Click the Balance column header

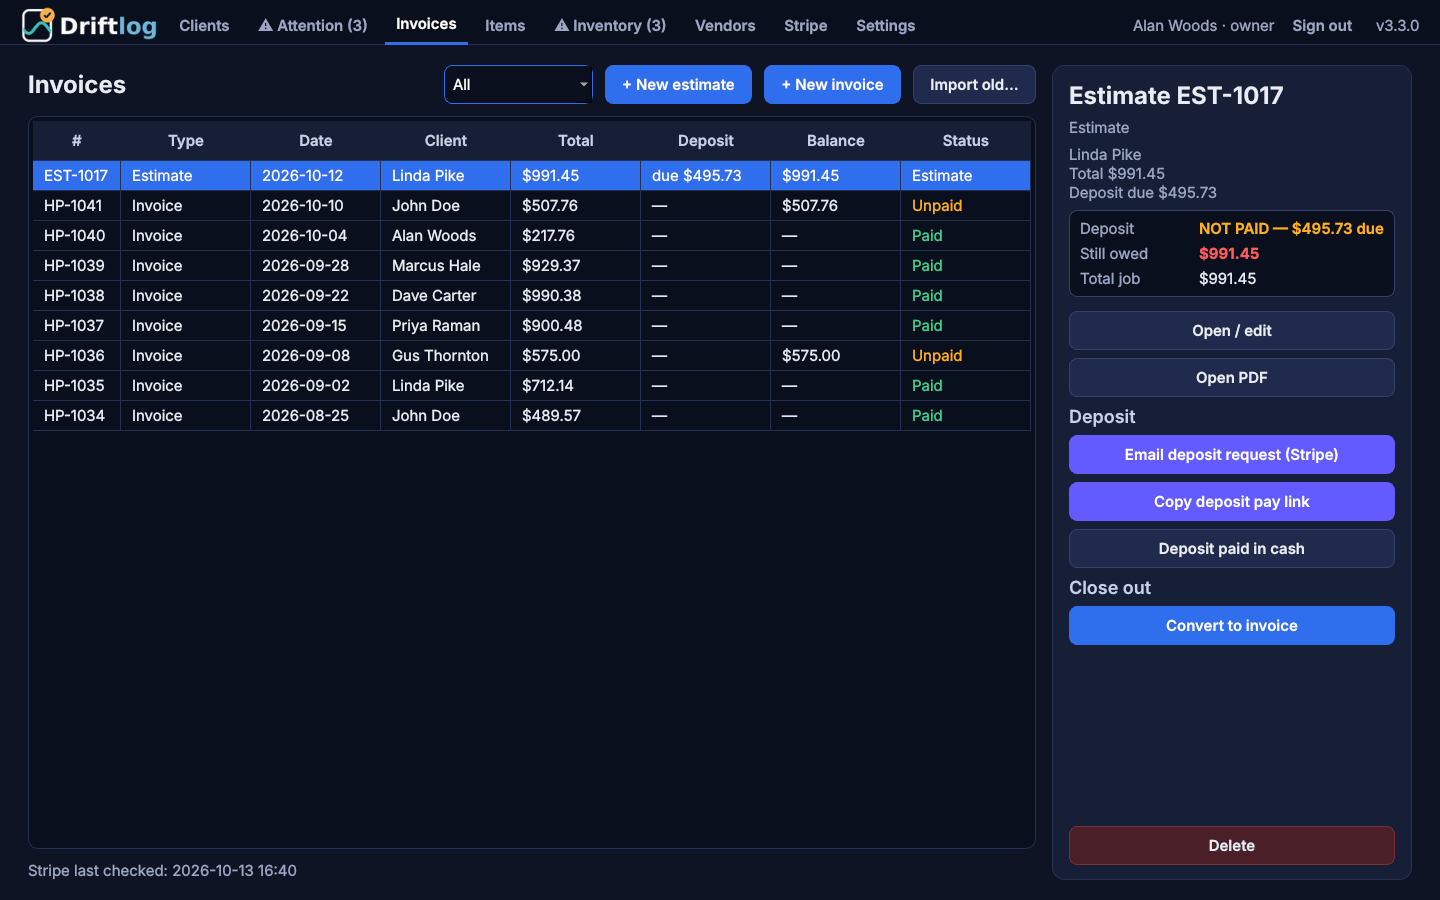point(836,141)
